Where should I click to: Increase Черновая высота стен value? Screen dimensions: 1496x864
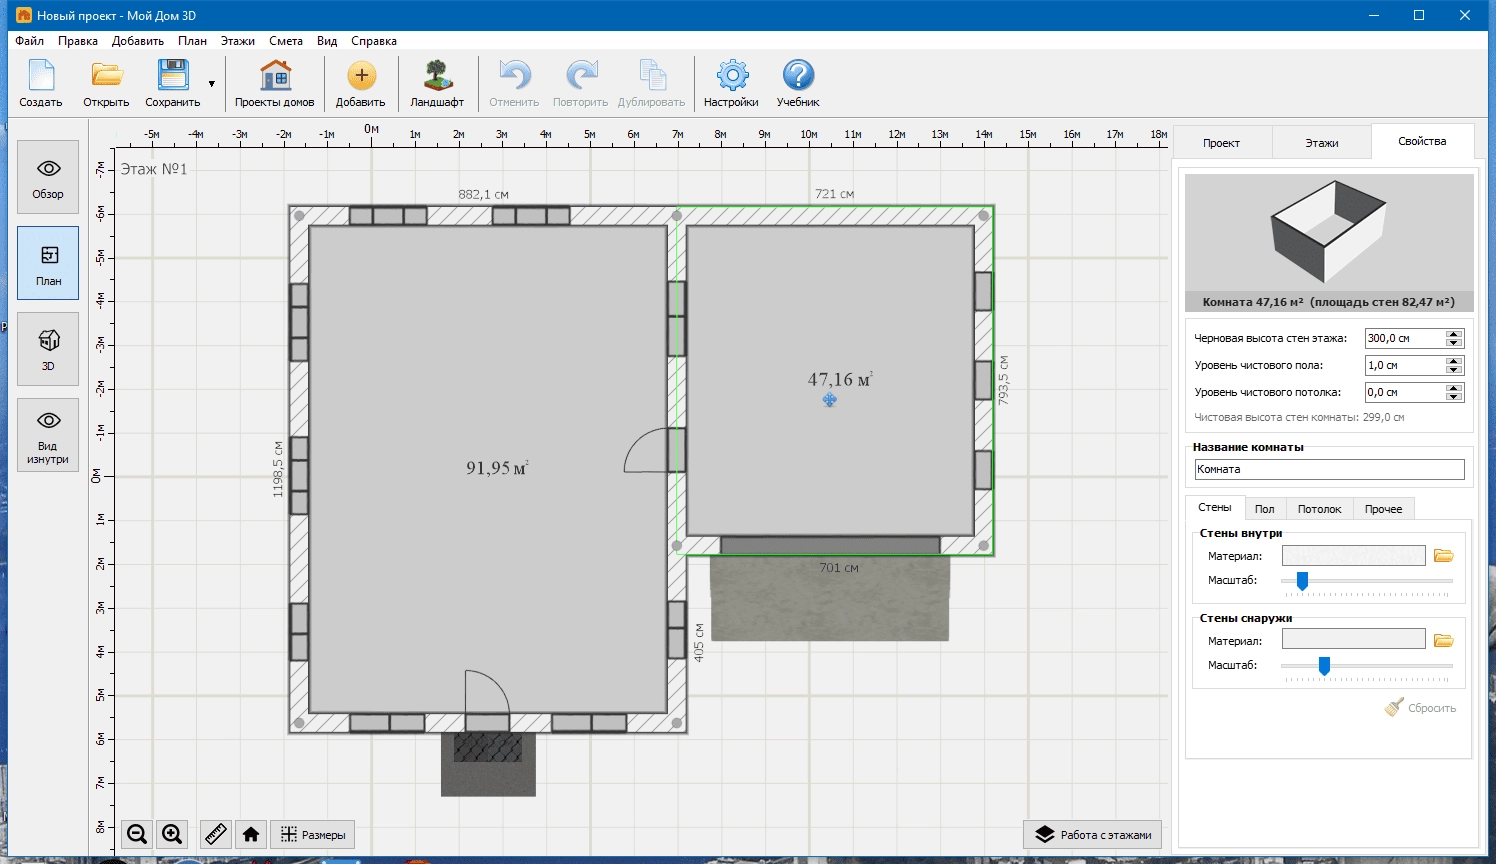[1455, 334]
